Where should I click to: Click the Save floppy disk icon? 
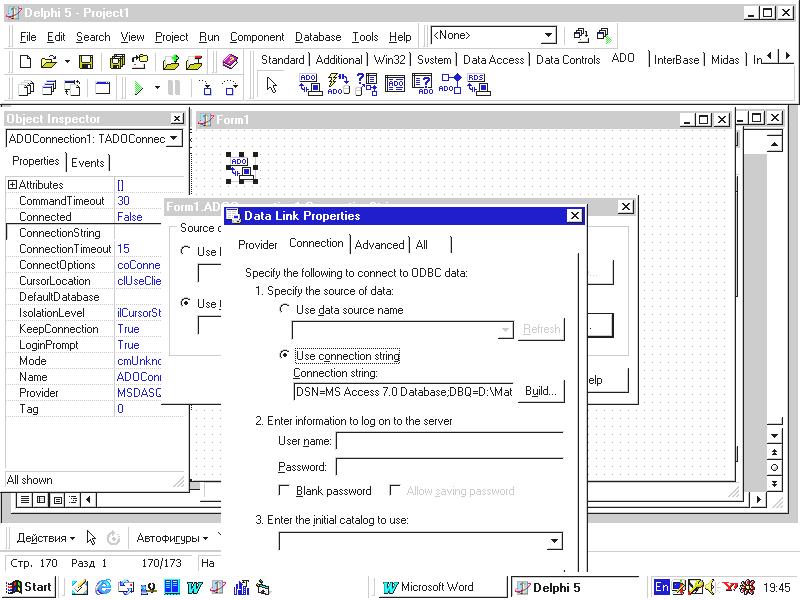(86, 62)
